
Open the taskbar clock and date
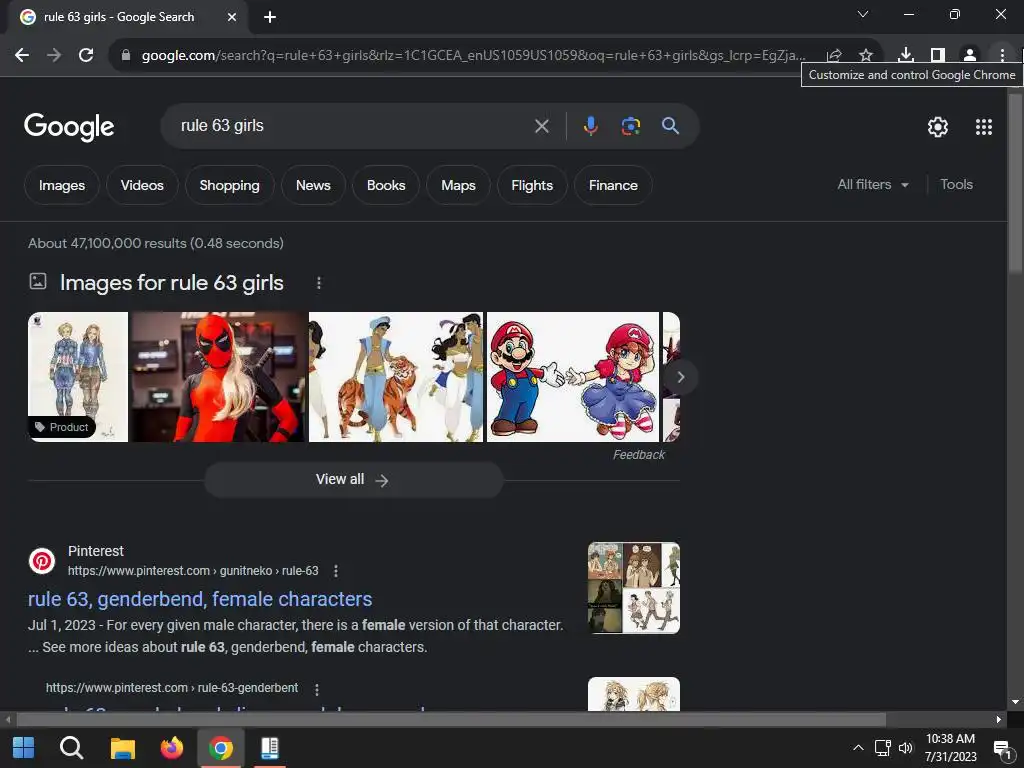(x=950, y=748)
